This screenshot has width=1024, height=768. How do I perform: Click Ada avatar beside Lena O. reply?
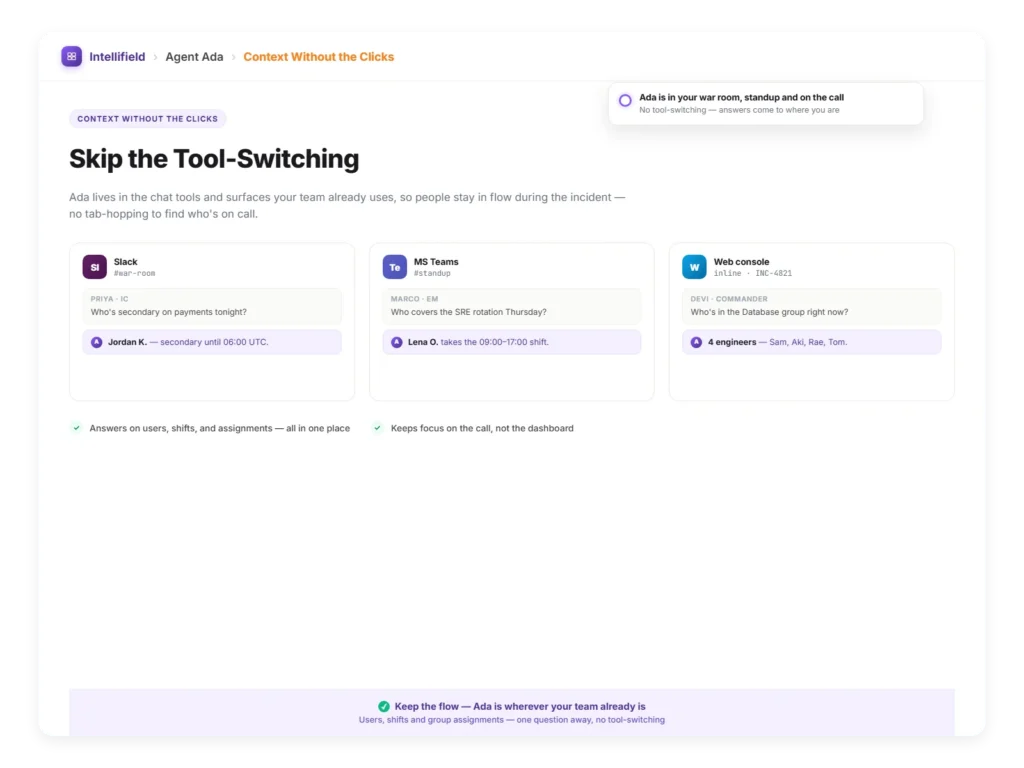click(x=396, y=342)
